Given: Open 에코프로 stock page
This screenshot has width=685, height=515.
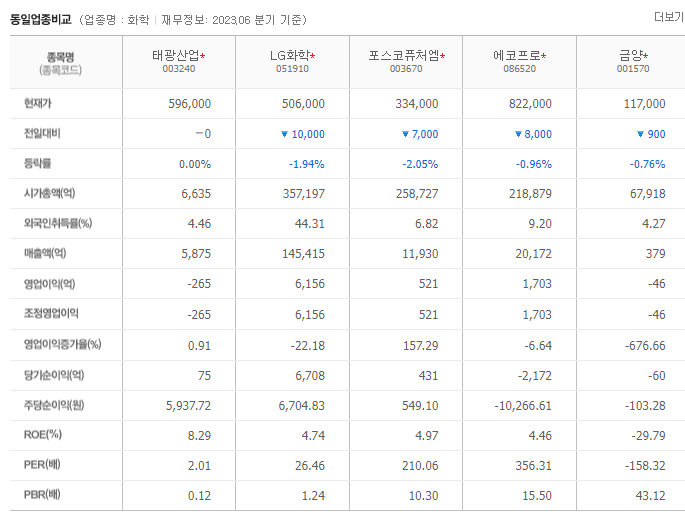Looking at the screenshot, I should point(517,55).
